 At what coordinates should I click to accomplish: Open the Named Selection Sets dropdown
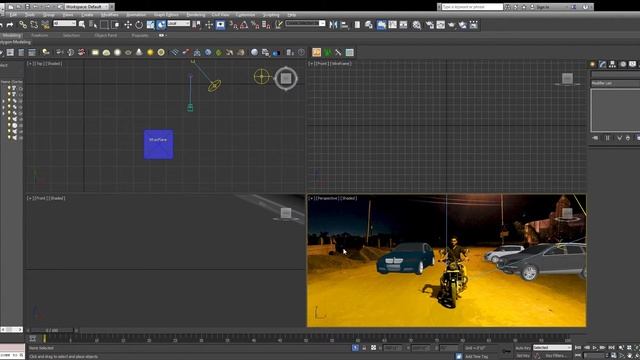pyautogui.click(x=305, y=24)
